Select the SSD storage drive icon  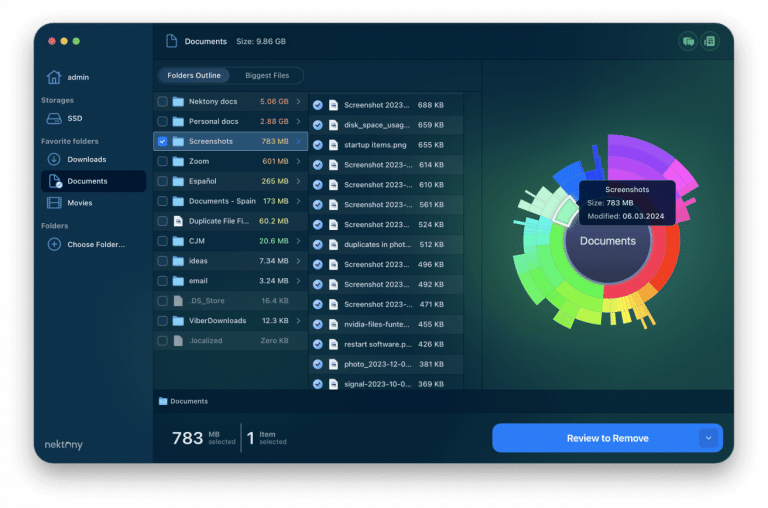click(53, 118)
